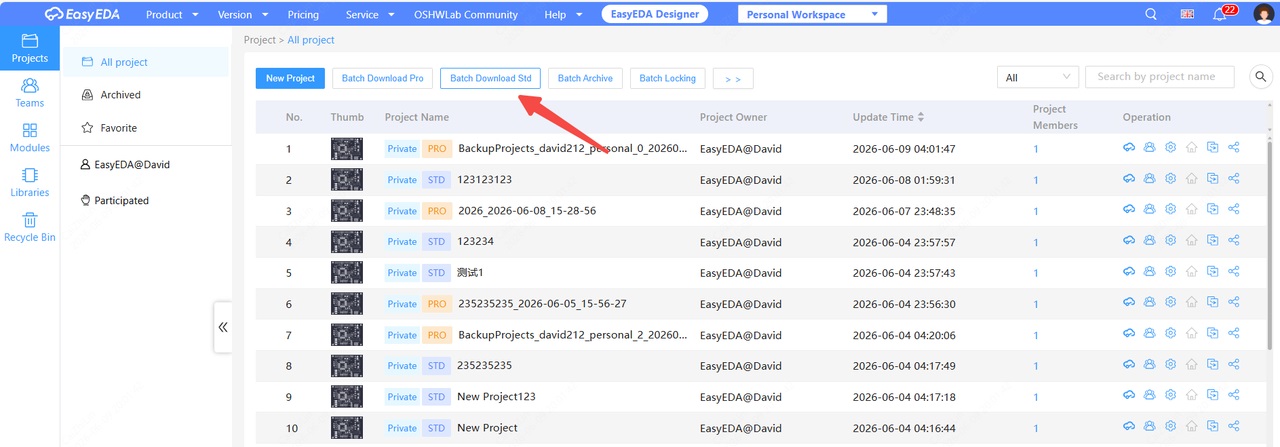The image size is (1280, 447).
Task: Download project 123123123 via cloud icon
Action: pos(1129,179)
